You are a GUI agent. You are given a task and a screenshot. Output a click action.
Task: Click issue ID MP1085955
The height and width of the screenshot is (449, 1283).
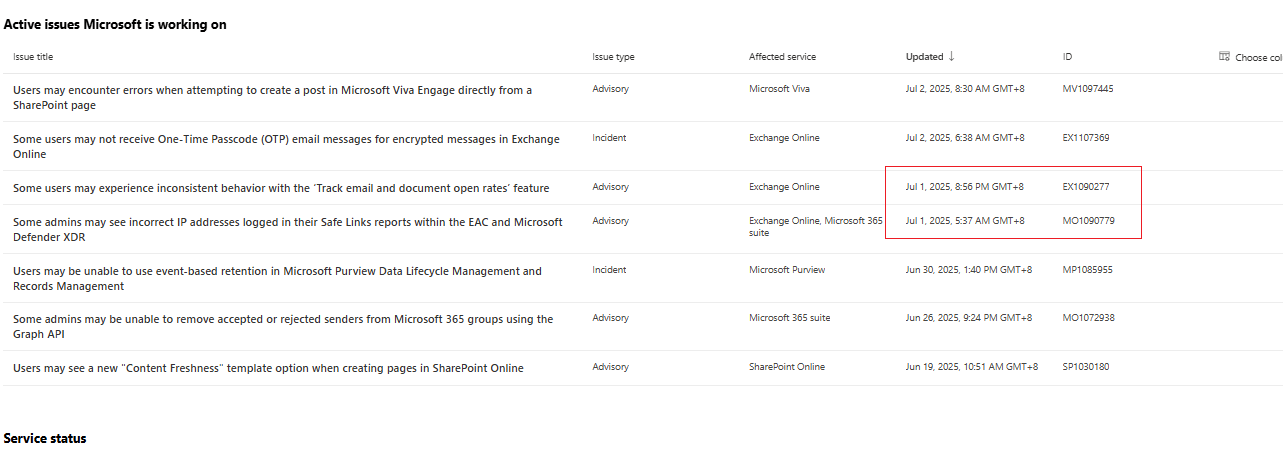click(x=1087, y=270)
